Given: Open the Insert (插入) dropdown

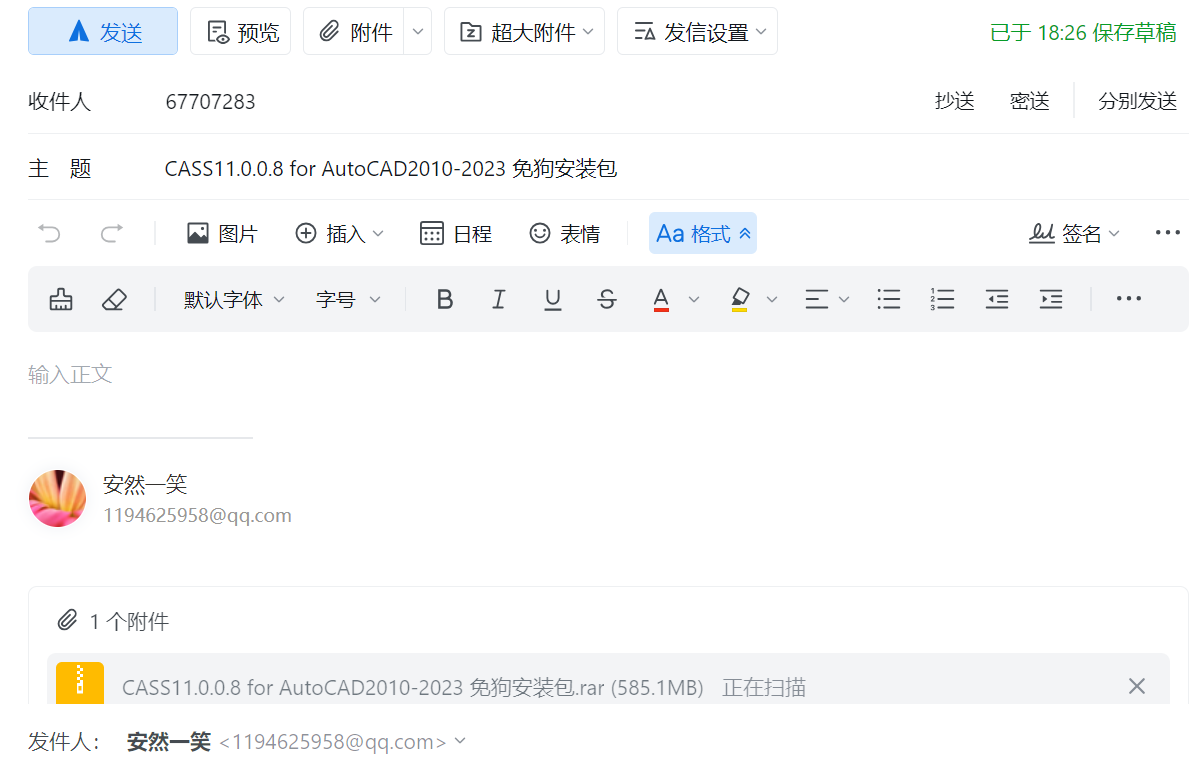Looking at the screenshot, I should [339, 233].
